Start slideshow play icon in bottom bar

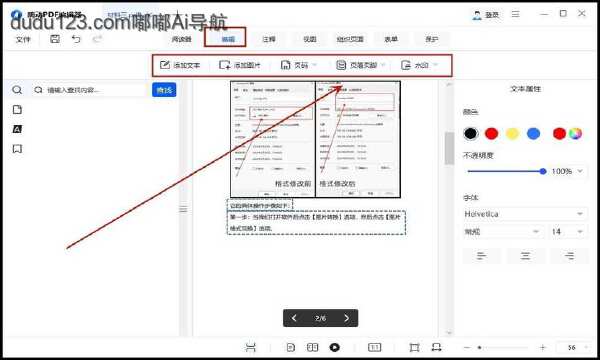tap(334, 347)
